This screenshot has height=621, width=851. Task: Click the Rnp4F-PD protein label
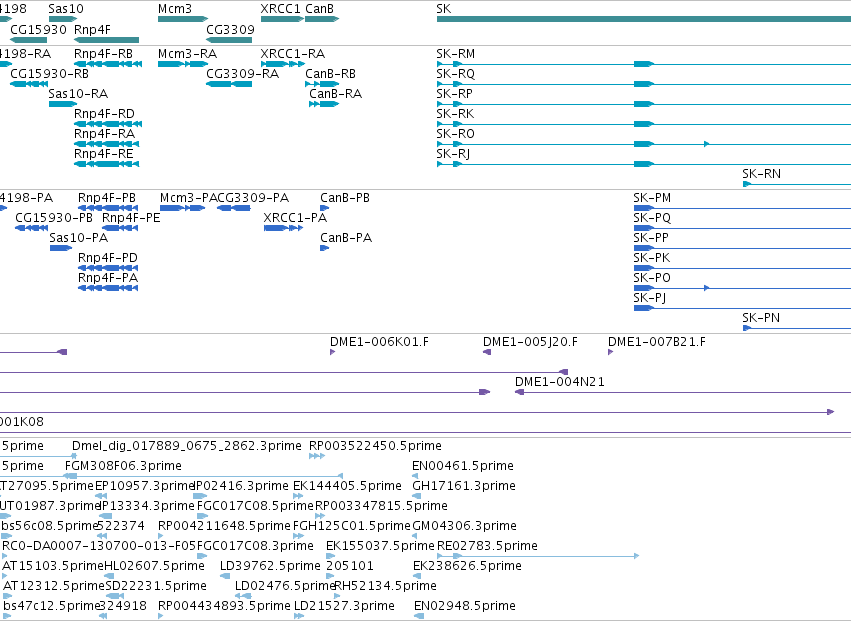(108, 258)
